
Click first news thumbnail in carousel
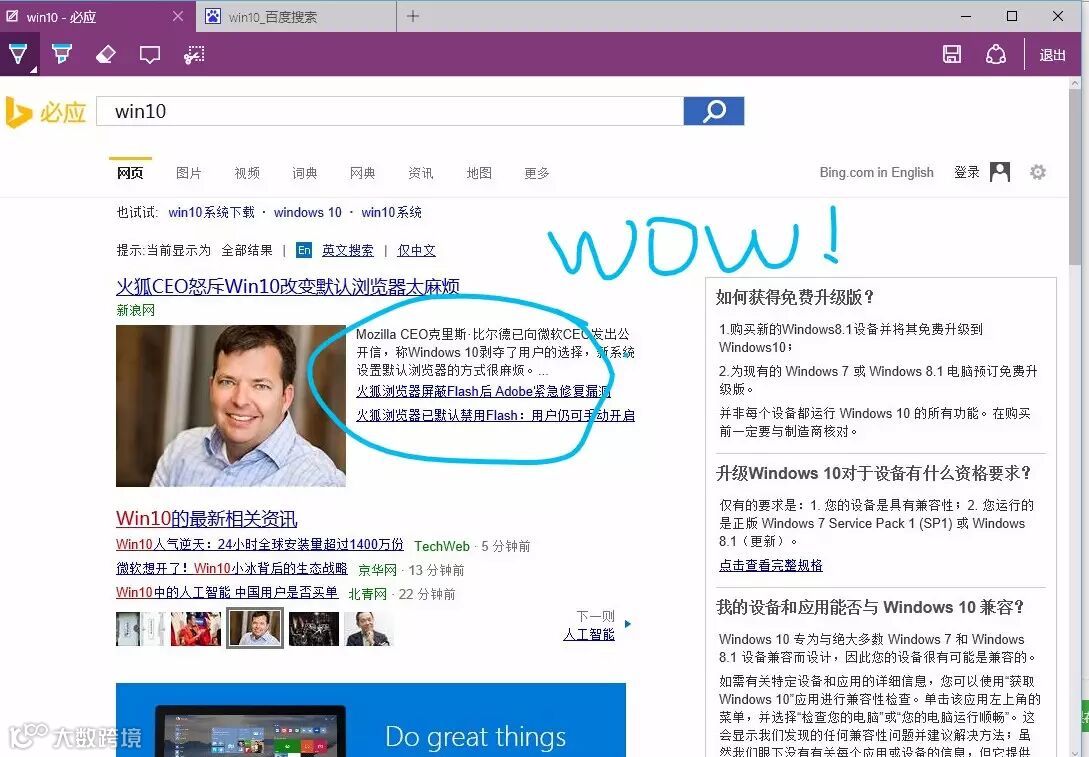click(140, 629)
